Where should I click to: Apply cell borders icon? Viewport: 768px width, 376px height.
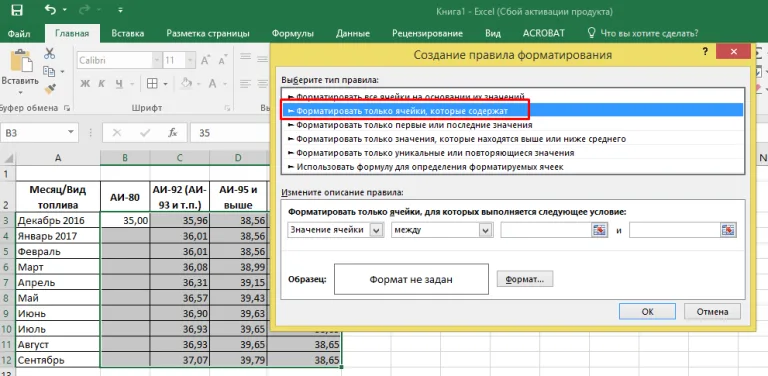click(152, 84)
